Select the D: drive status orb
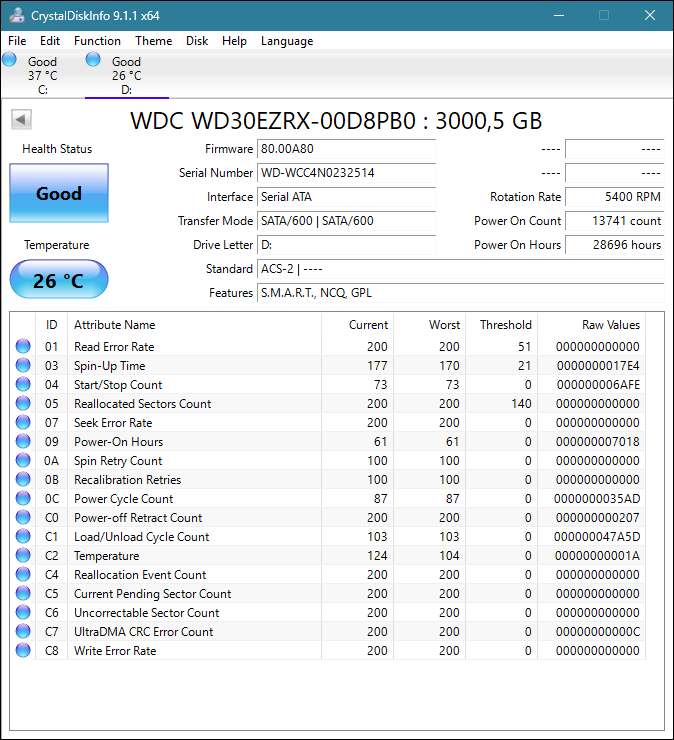 93,59
